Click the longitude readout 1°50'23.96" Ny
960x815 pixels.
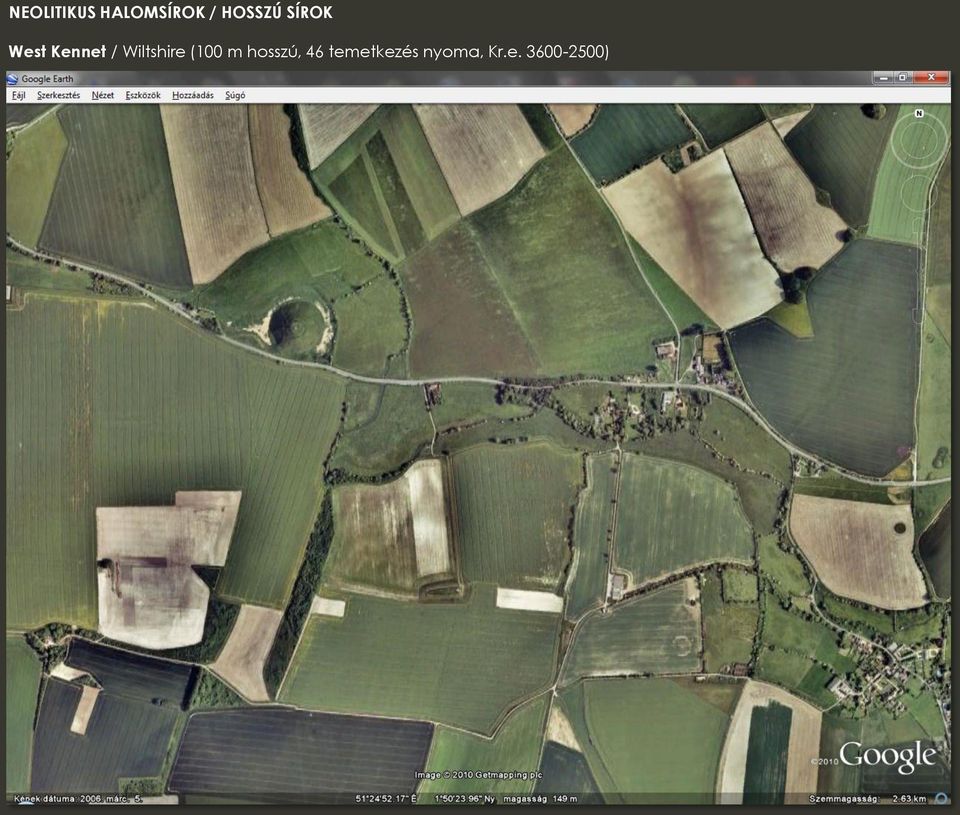pyautogui.click(x=465, y=798)
